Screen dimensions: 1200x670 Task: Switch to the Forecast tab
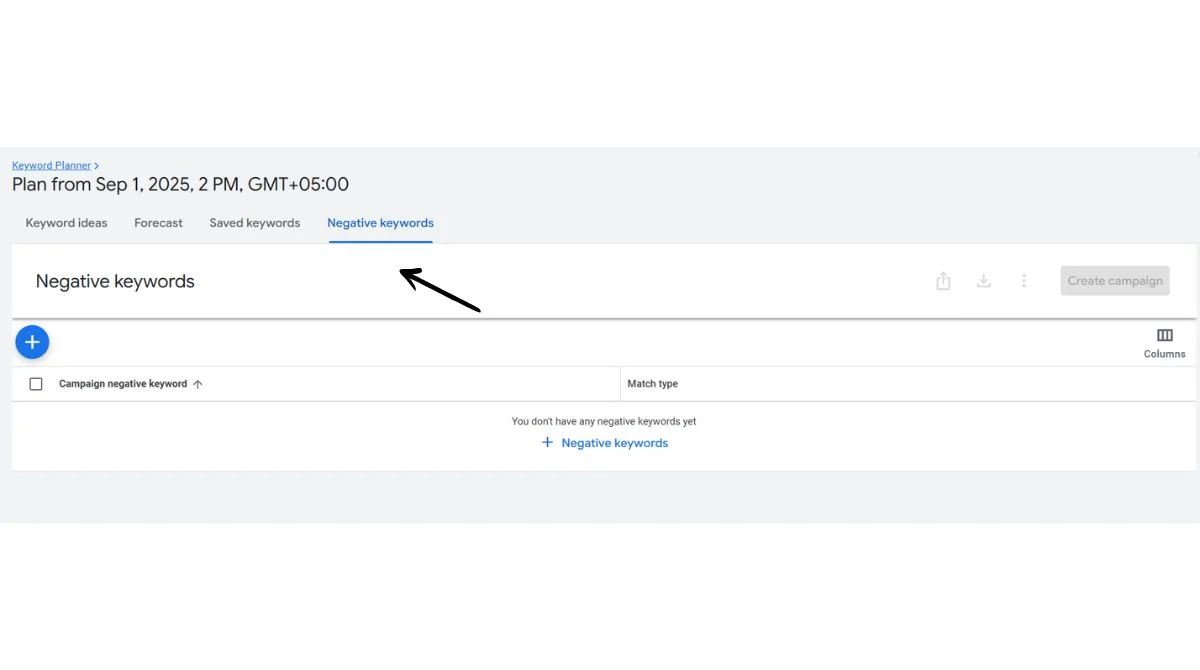158,223
